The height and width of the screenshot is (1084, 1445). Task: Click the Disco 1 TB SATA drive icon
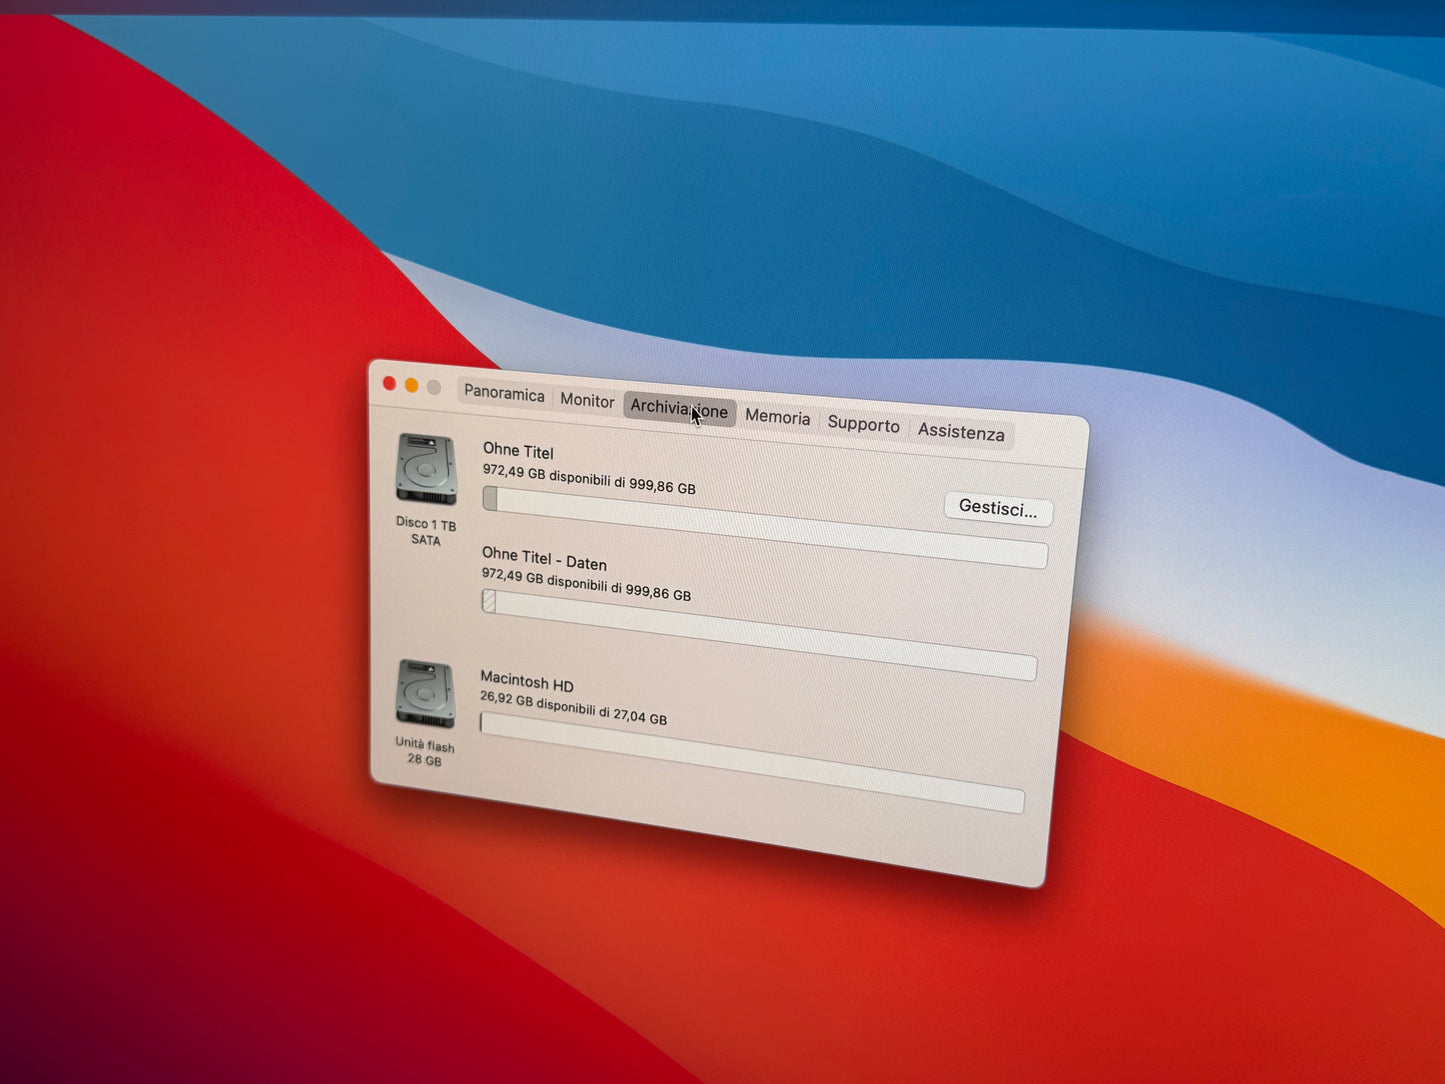pyautogui.click(x=427, y=469)
